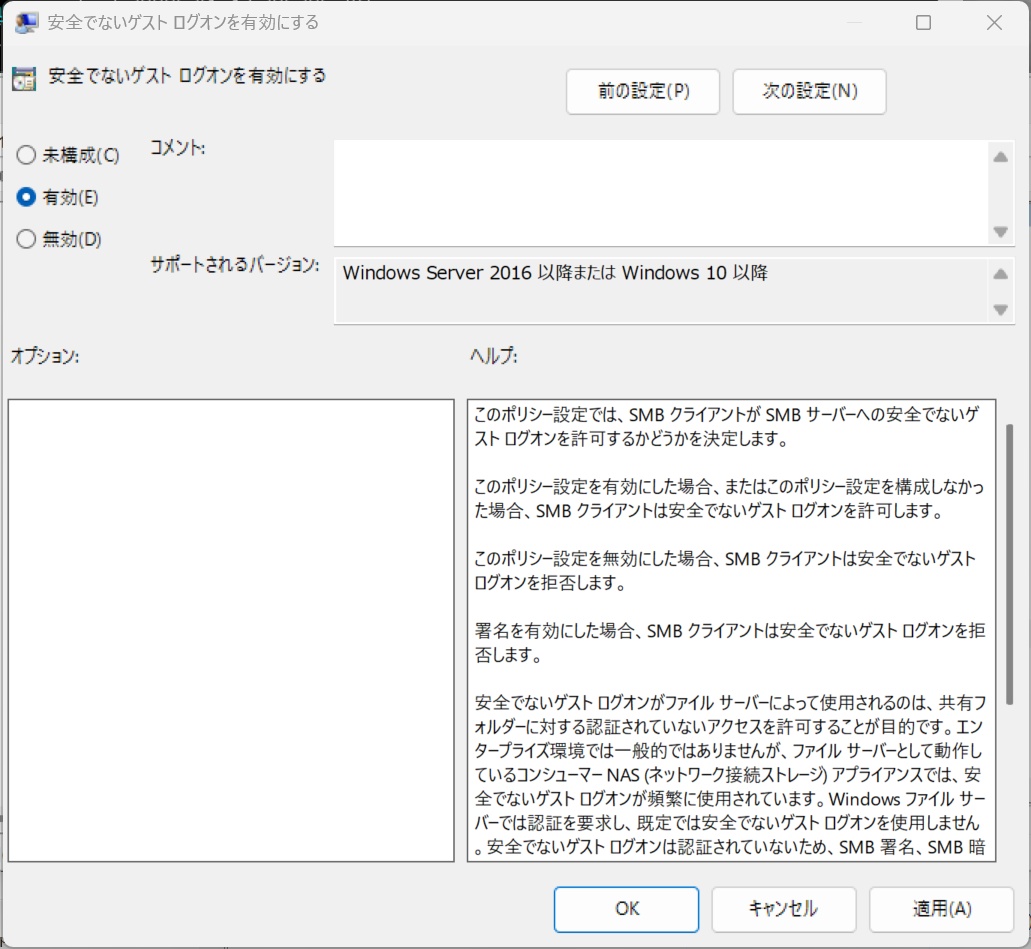The height and width of the screenshot is (949, 1031).
Task: Close the dialog with the X button
Action: [993, 22]
